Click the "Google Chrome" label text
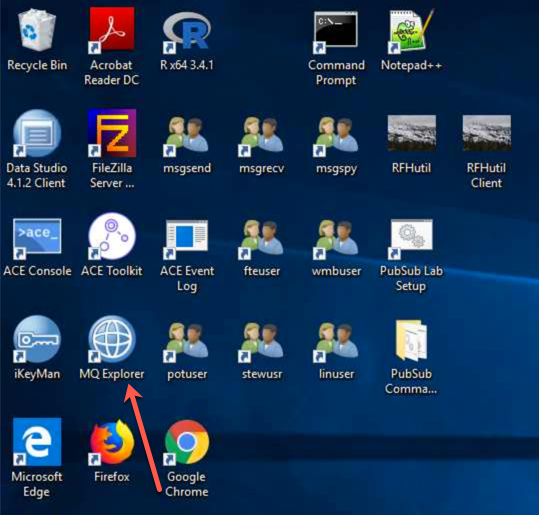The image size is (539, 515). click(187, 484)
